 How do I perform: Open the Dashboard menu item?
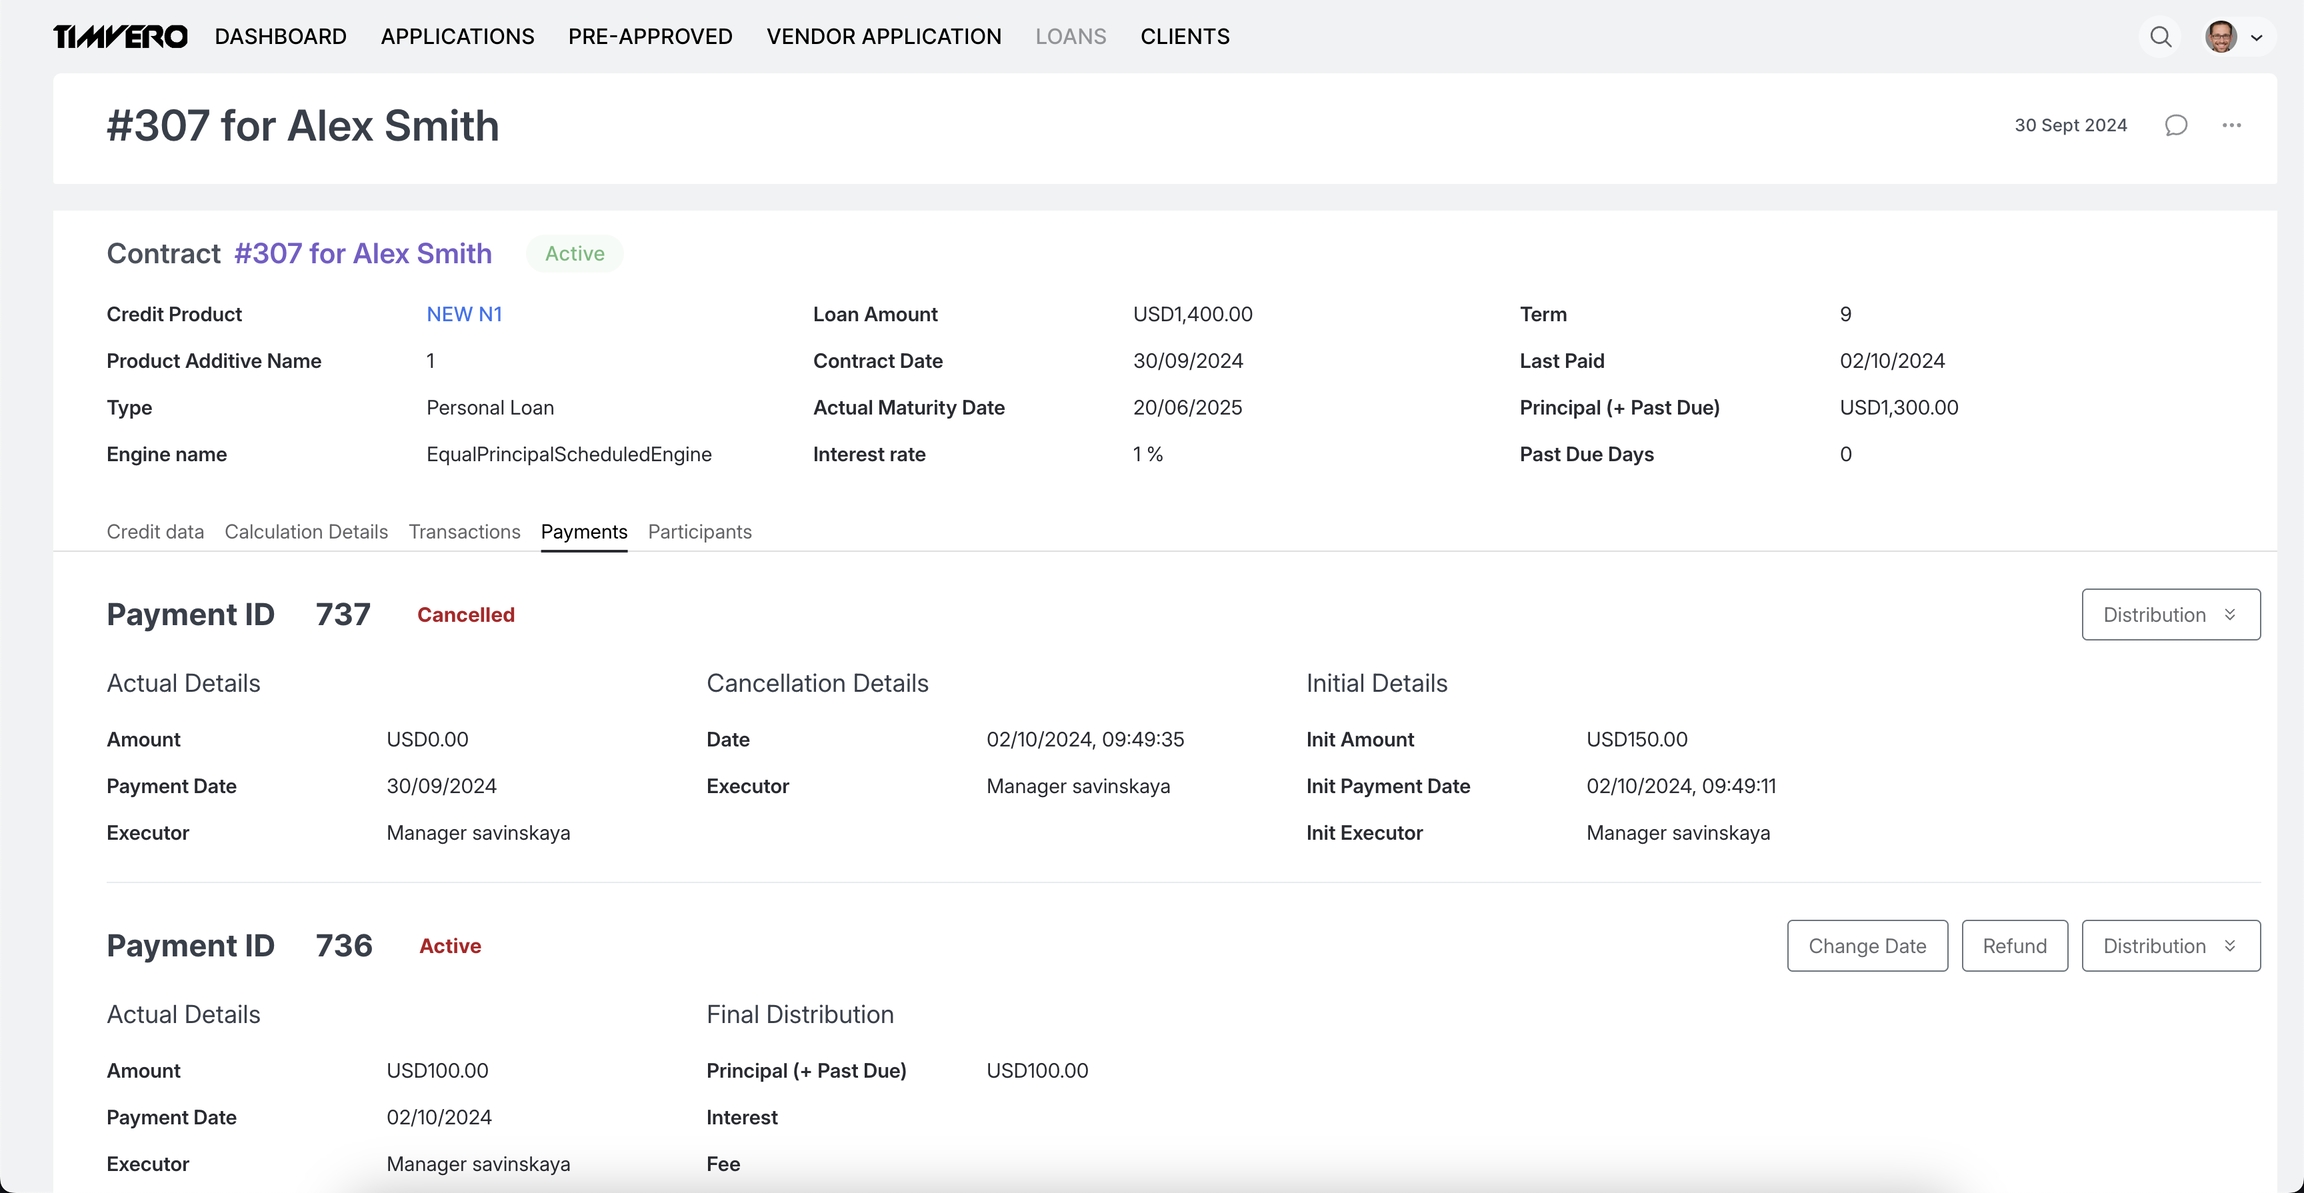[x=280, y=37]
